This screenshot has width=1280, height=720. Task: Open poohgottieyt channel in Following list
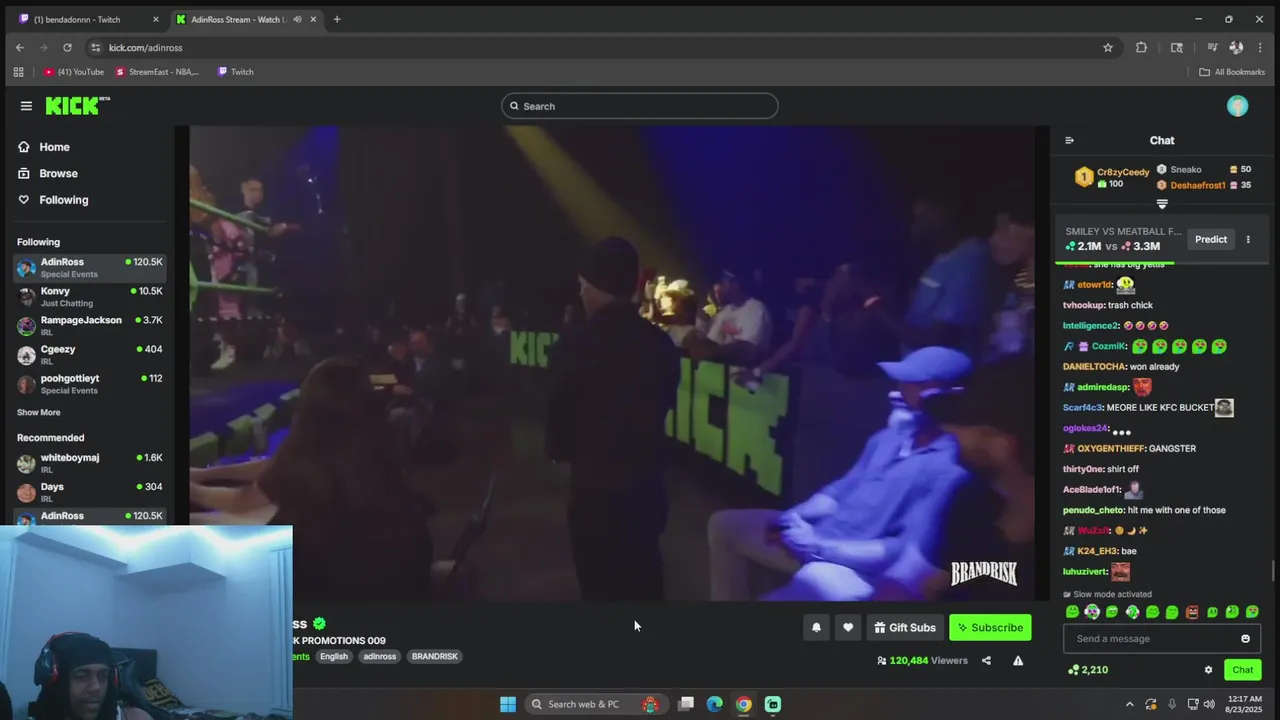pos(89,384)
